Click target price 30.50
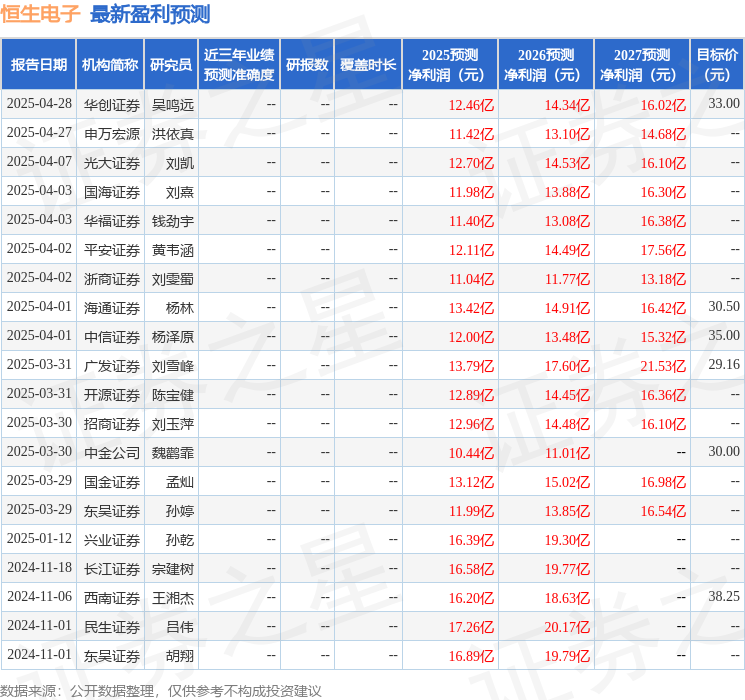 (x=724, y=307)
